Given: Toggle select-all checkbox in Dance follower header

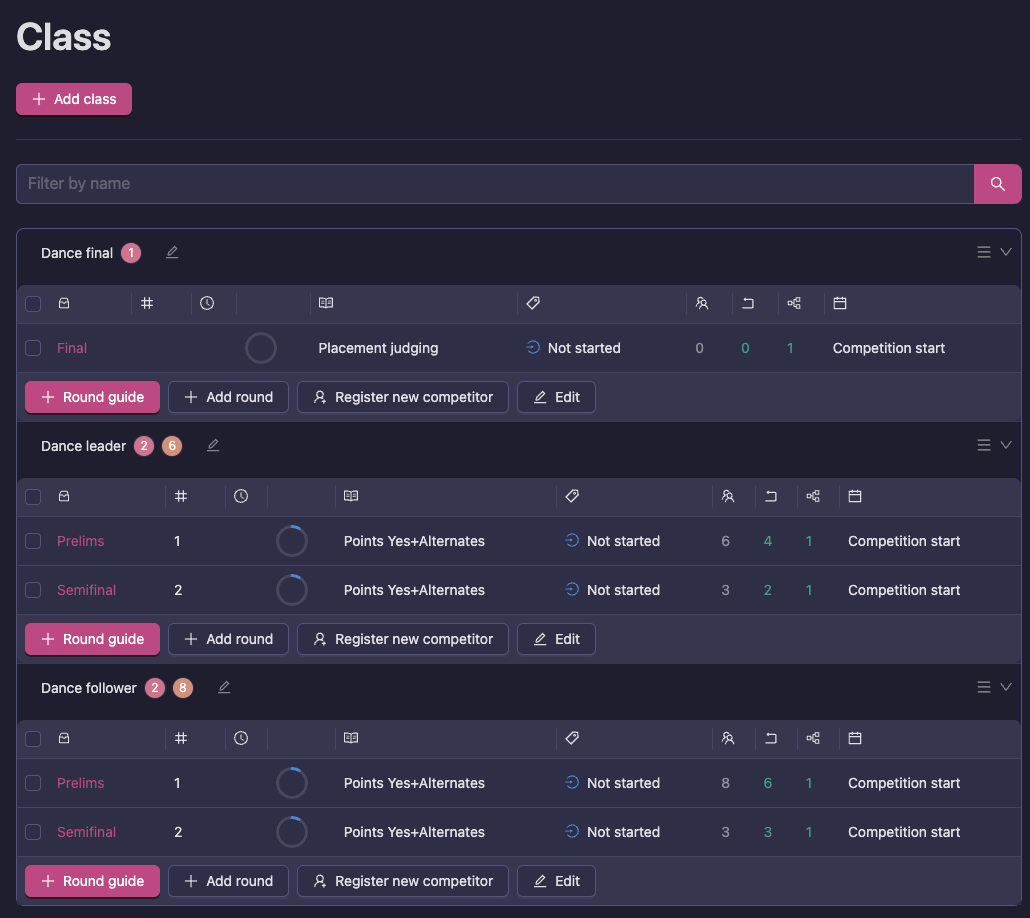Looking at the screenshot, I should 33,738.
